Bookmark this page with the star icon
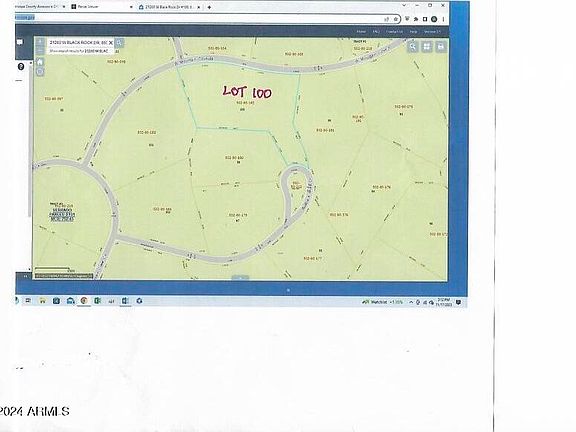Viewport: 576px width, 432px height. 396,19
